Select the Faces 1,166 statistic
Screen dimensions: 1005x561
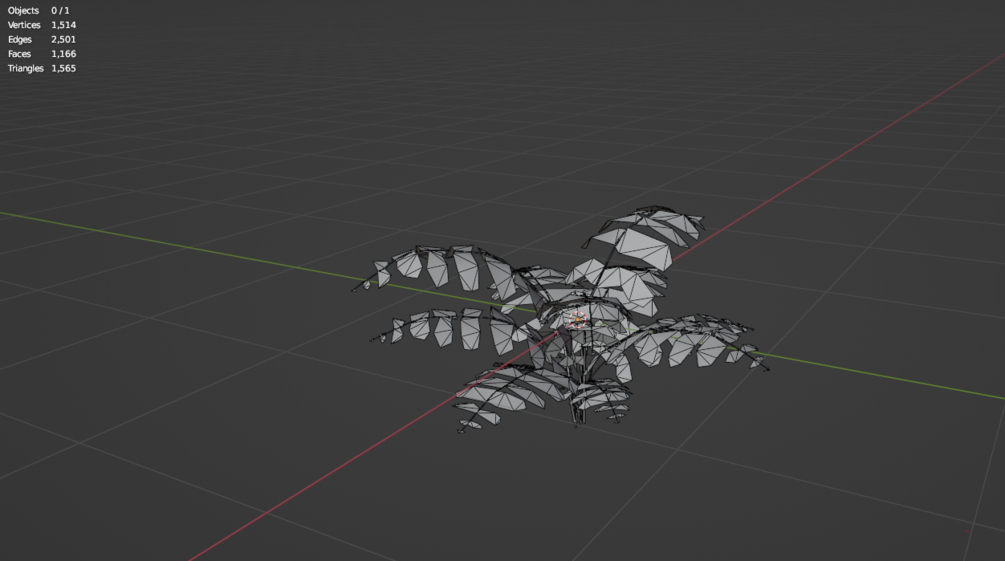coord(42,54)
